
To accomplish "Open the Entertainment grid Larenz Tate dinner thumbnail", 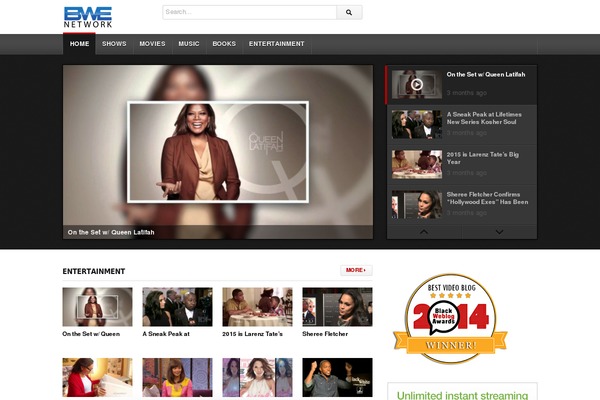I will [257, 307].
